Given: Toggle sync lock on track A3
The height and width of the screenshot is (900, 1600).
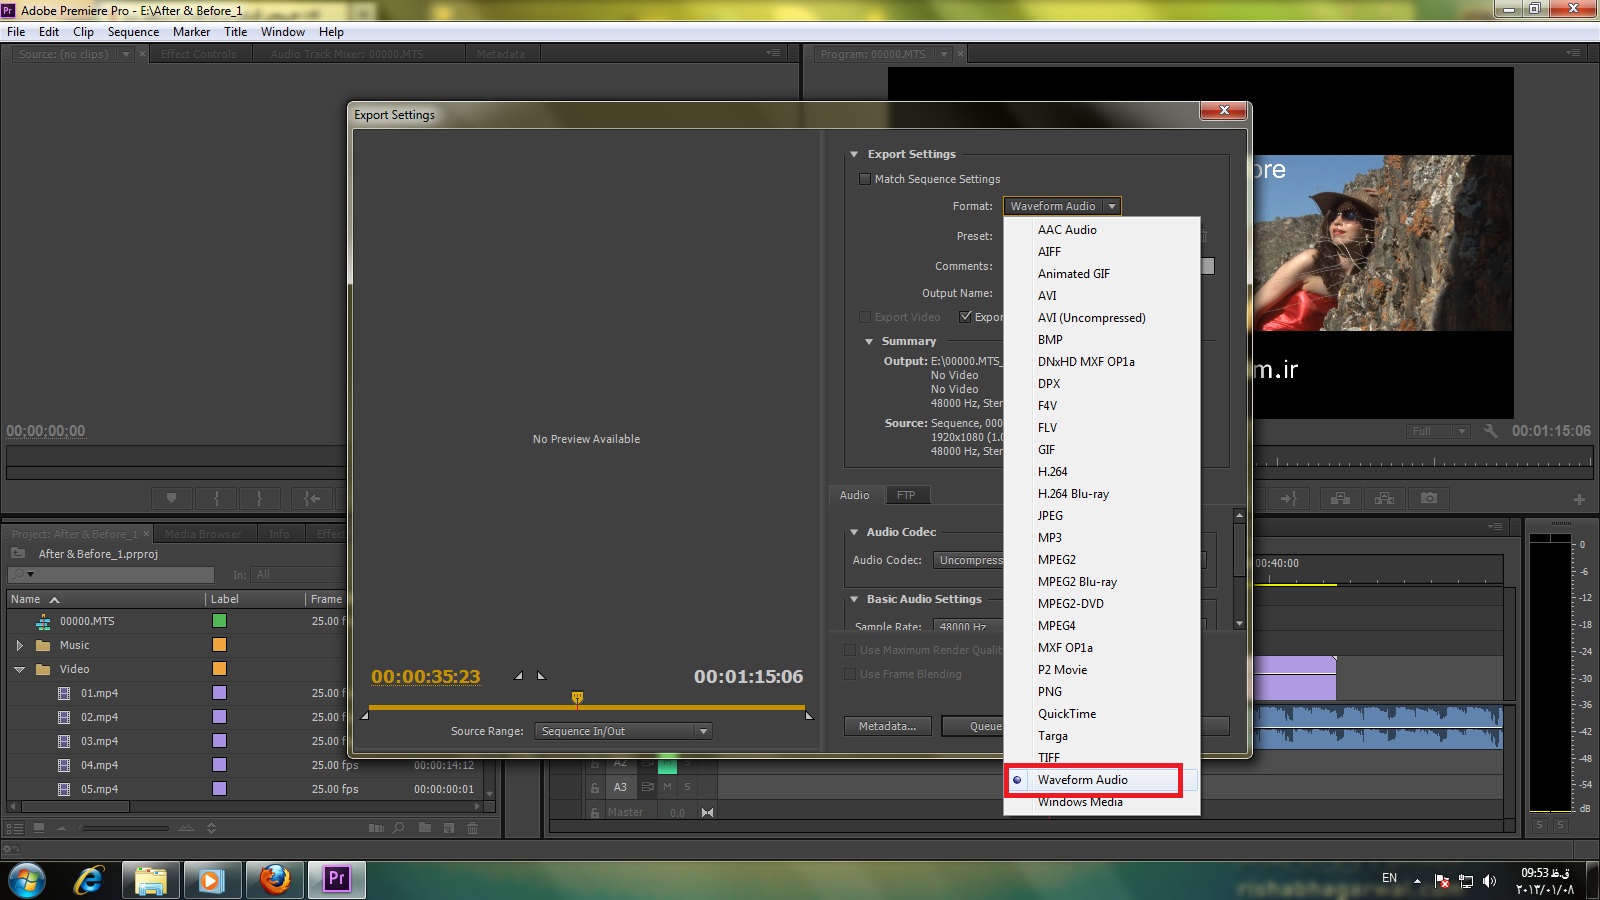Looking at the screenshot, I should coord(646,787).
